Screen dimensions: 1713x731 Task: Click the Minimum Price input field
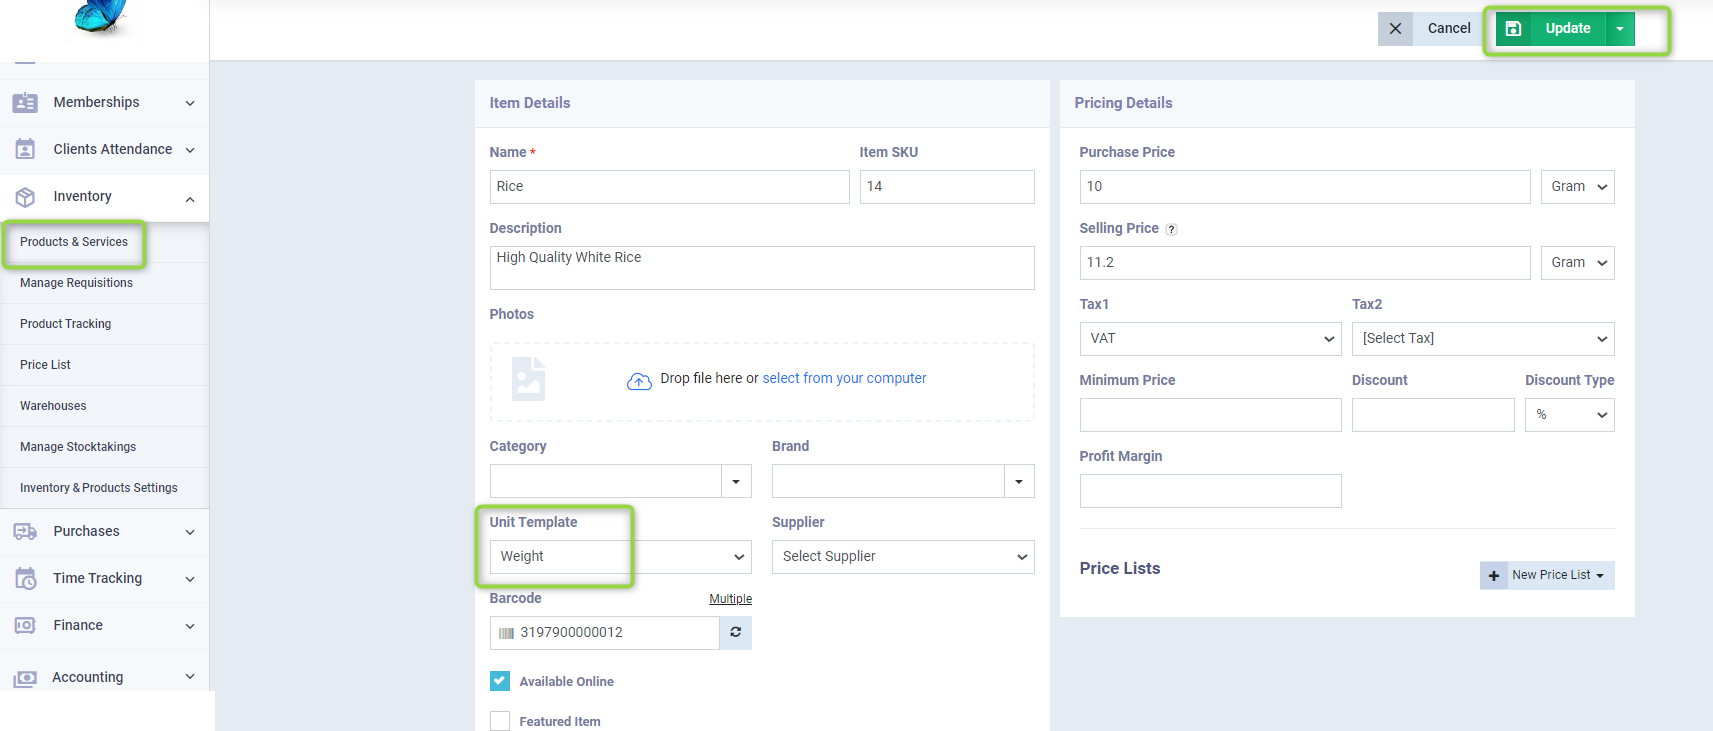[1210, 415]
